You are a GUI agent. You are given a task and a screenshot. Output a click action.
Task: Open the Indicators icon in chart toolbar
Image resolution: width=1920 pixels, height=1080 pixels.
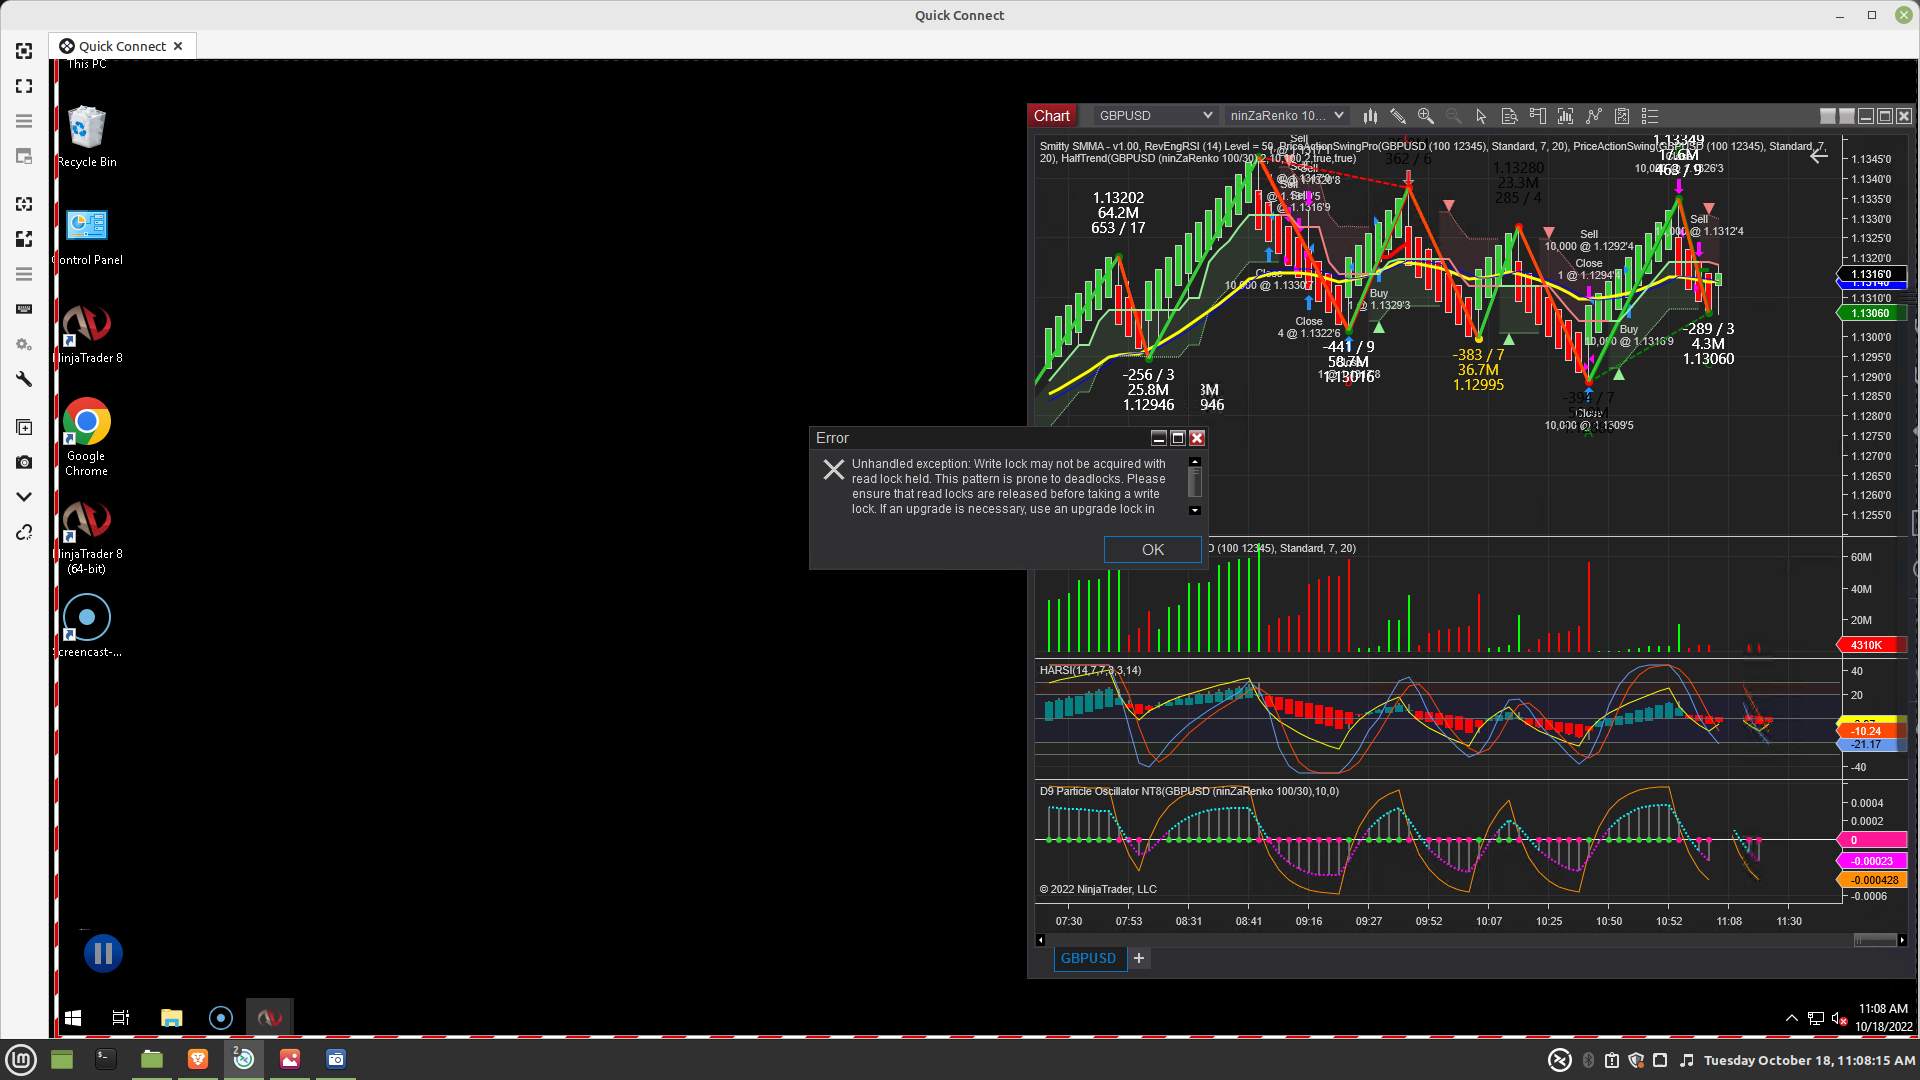[1594, 116]
